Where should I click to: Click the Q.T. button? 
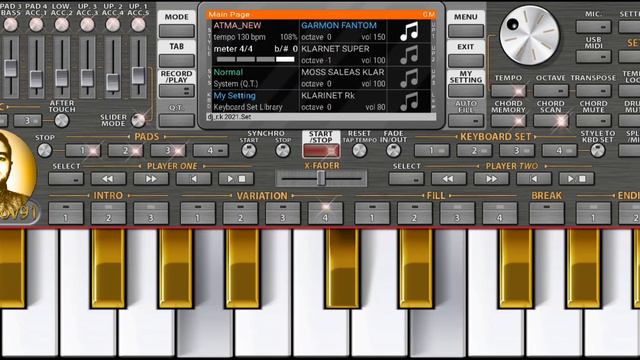176,121
